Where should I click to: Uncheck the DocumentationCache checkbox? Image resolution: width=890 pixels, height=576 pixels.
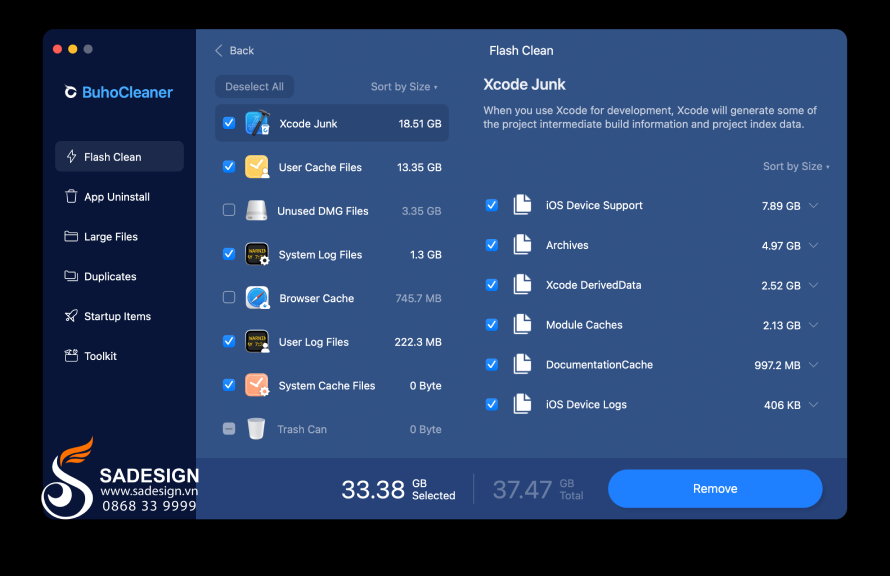(492, 364)
